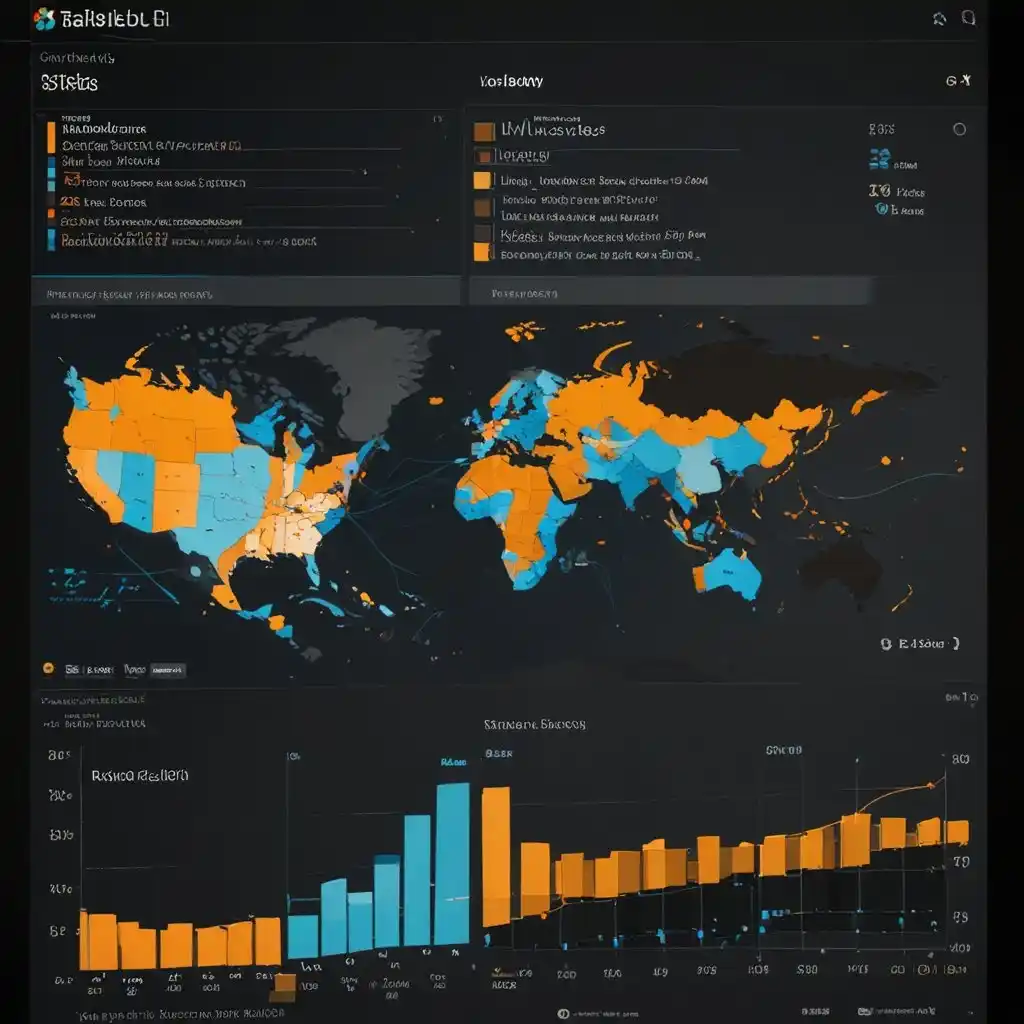1024x1024 pixels.
Task: Open the right grey tab above the map
Action: [671, 291]
